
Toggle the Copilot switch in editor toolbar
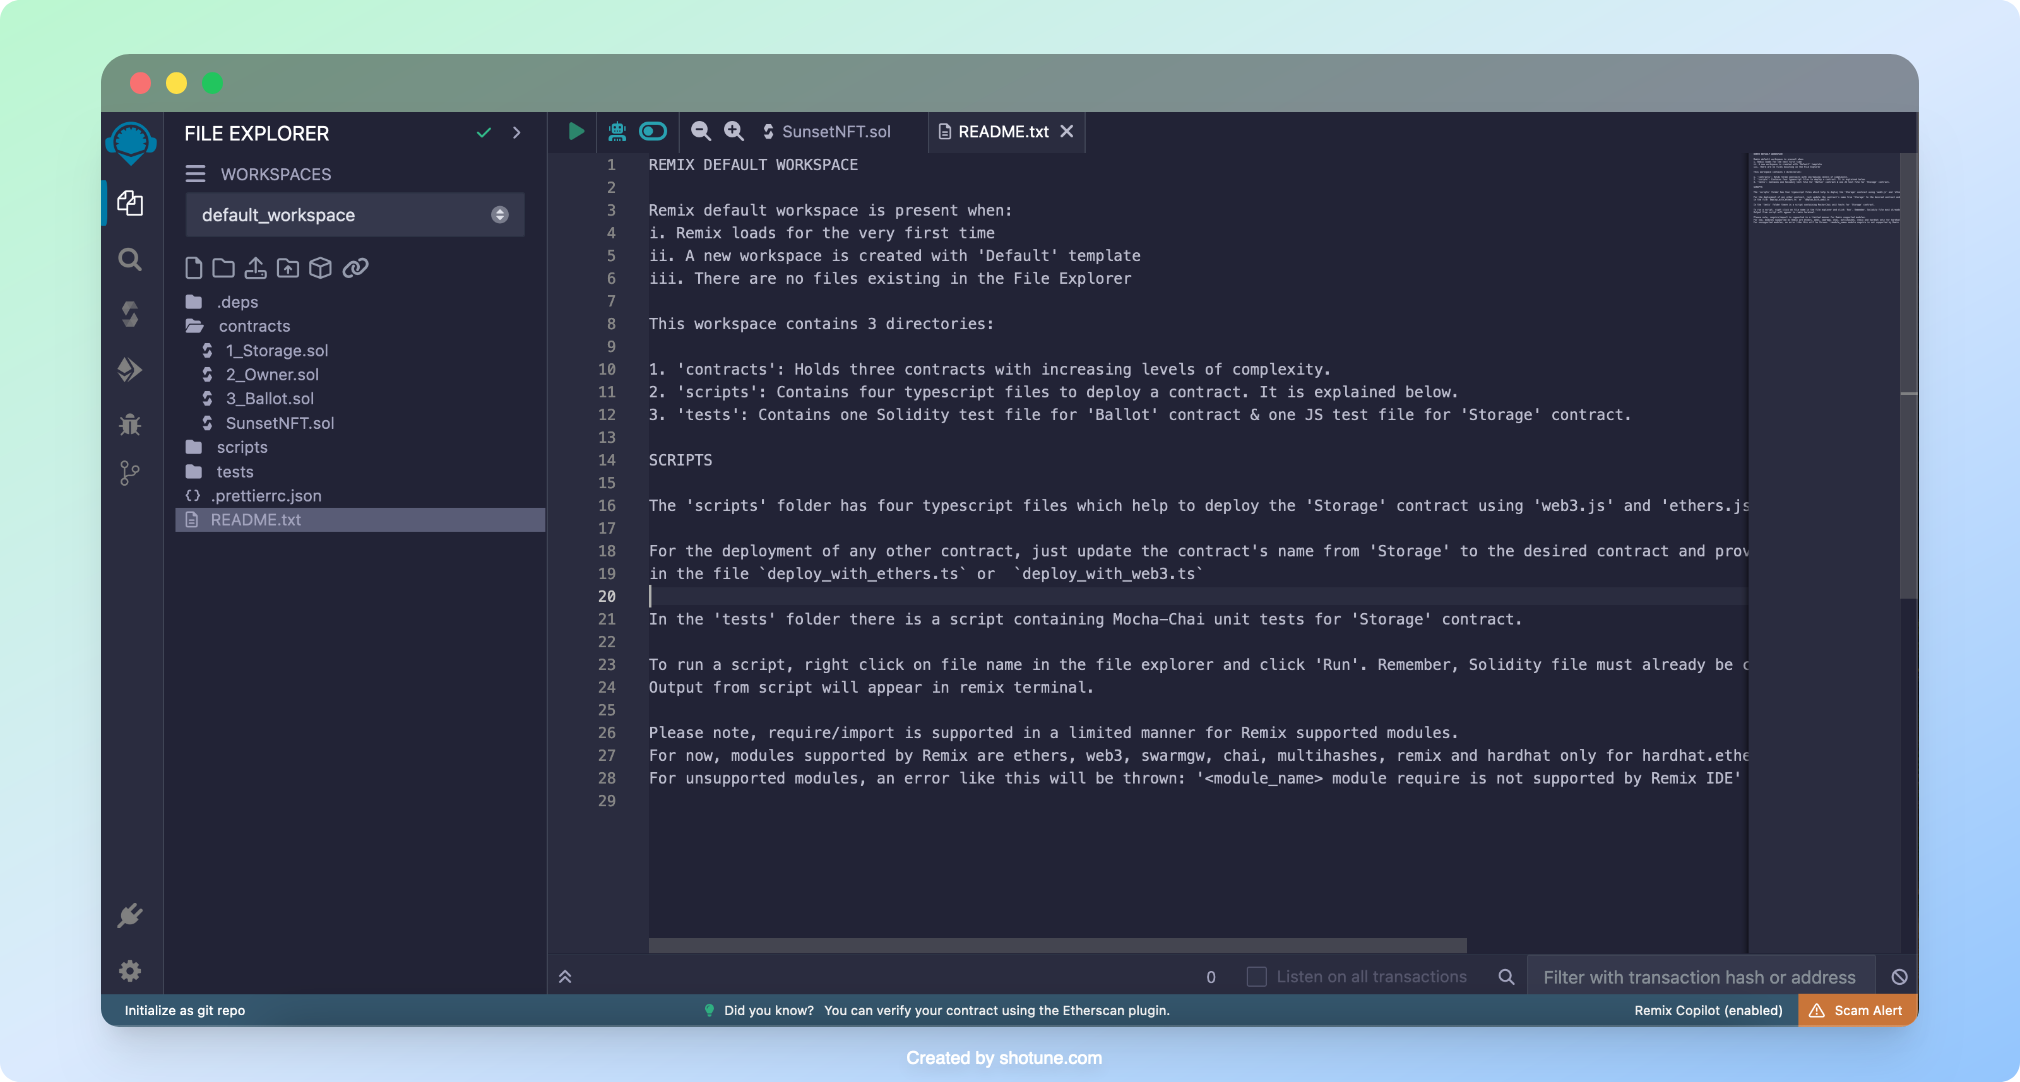pos(653,131)
